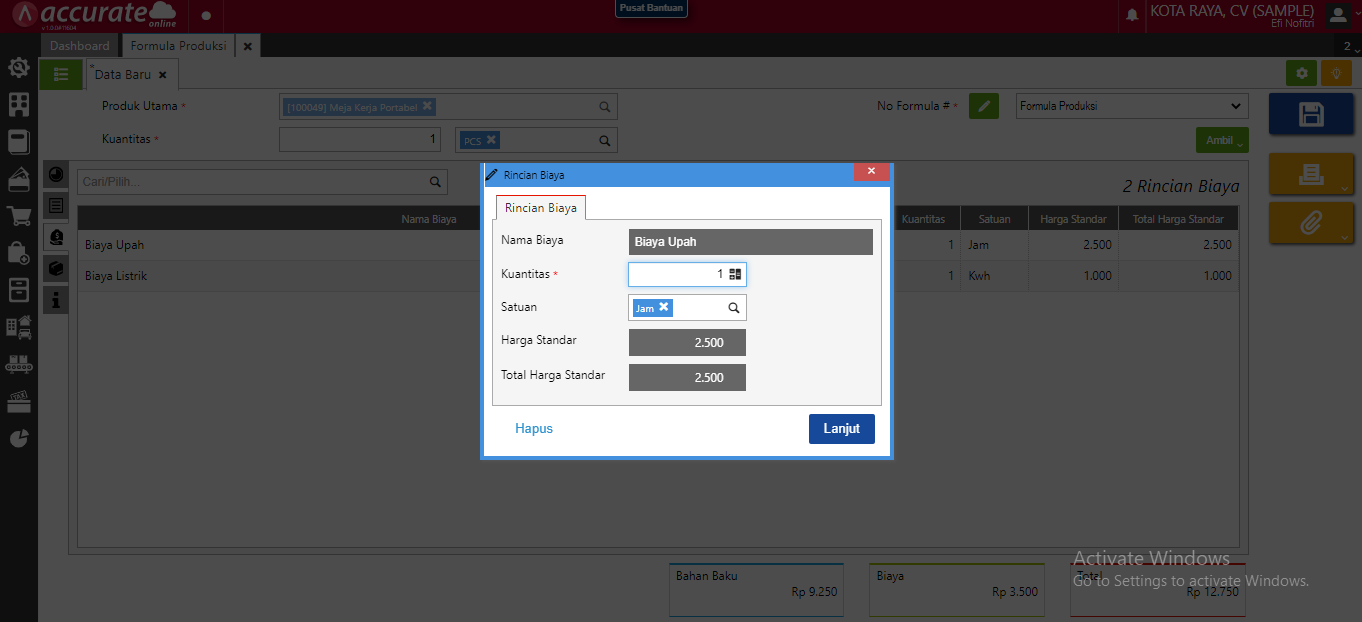Open the yellow paperclip attachment button
Image resolution: width=1362 pixels, height=622 pixels.
1311,223
